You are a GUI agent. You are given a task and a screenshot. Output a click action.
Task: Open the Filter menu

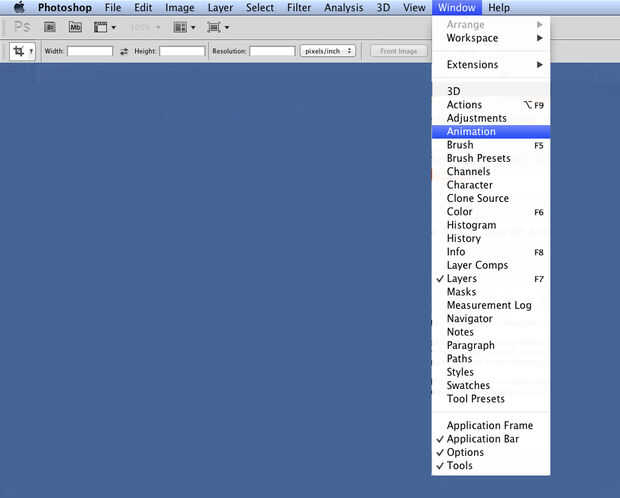click(299, 8)
